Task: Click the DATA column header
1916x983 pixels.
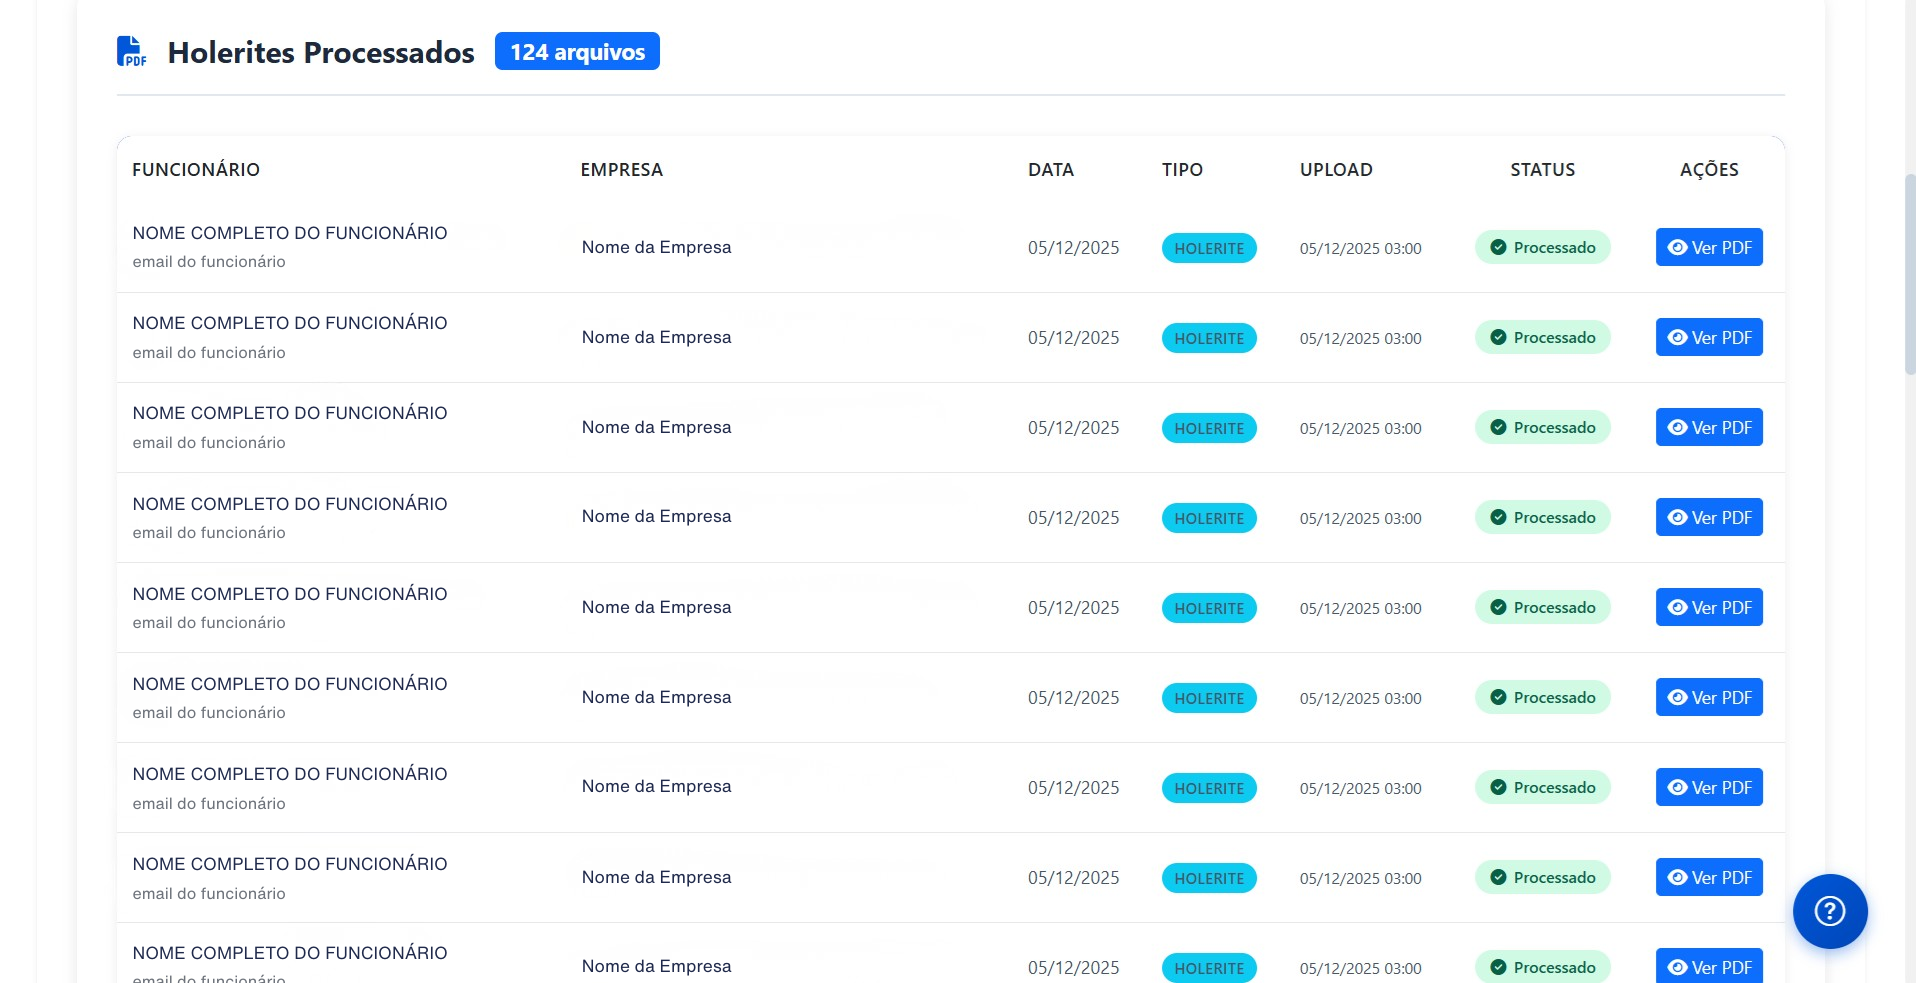Action: 1050,170
